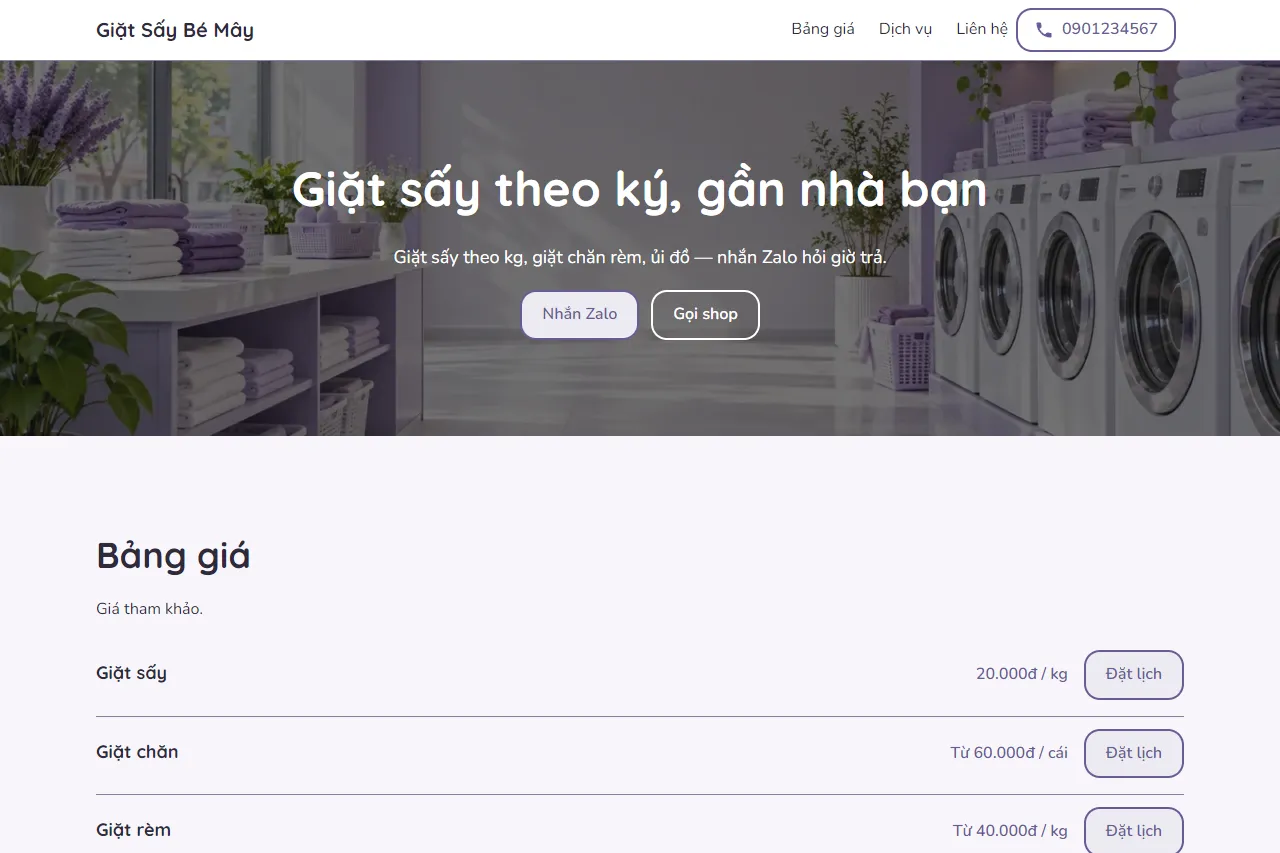Select the Bảng giá section heading
Screen dimensions: 1280x853
pos(173,556)
